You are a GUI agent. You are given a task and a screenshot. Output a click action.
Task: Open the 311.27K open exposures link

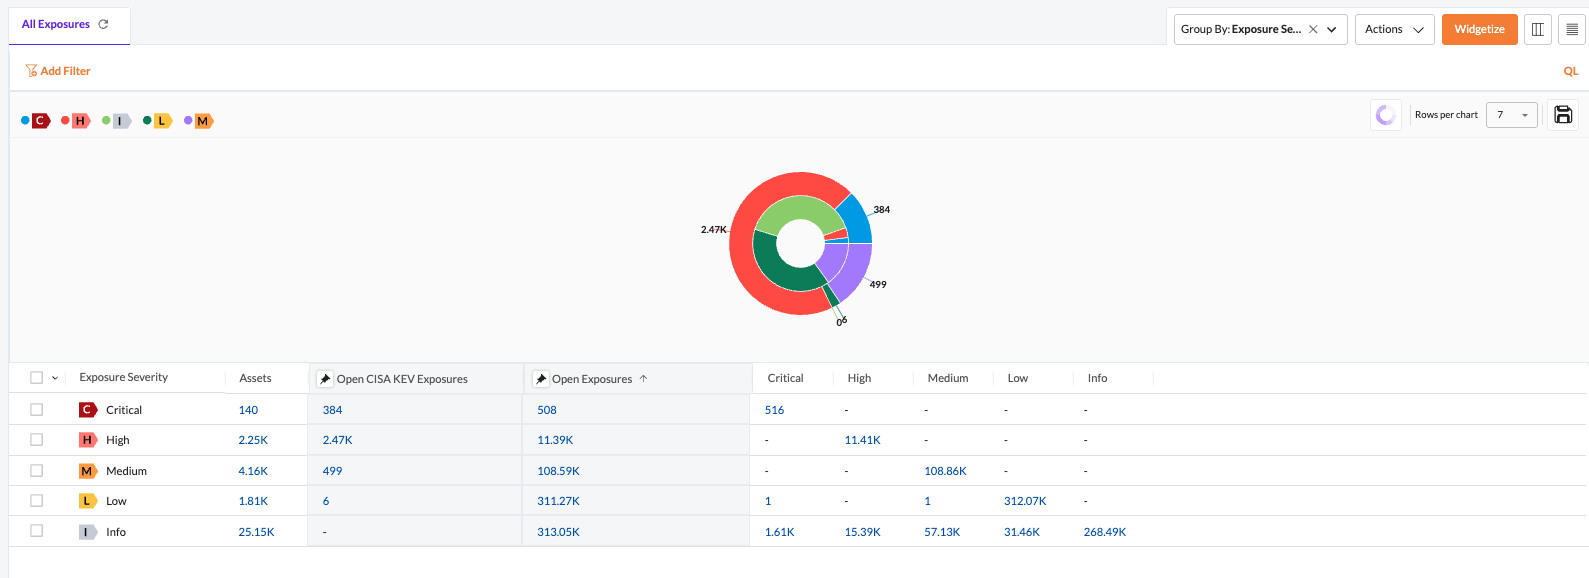click(x=558, y=501)
